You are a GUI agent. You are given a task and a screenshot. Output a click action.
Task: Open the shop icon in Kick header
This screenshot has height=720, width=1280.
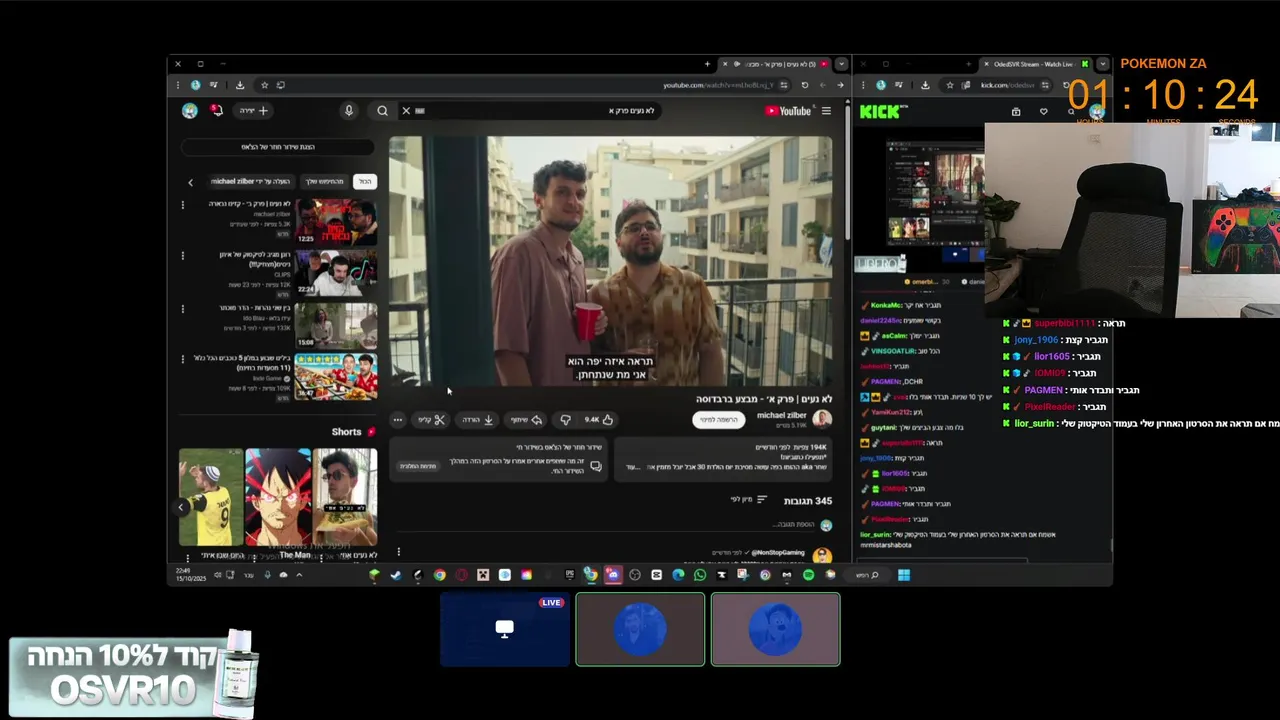1016,112
